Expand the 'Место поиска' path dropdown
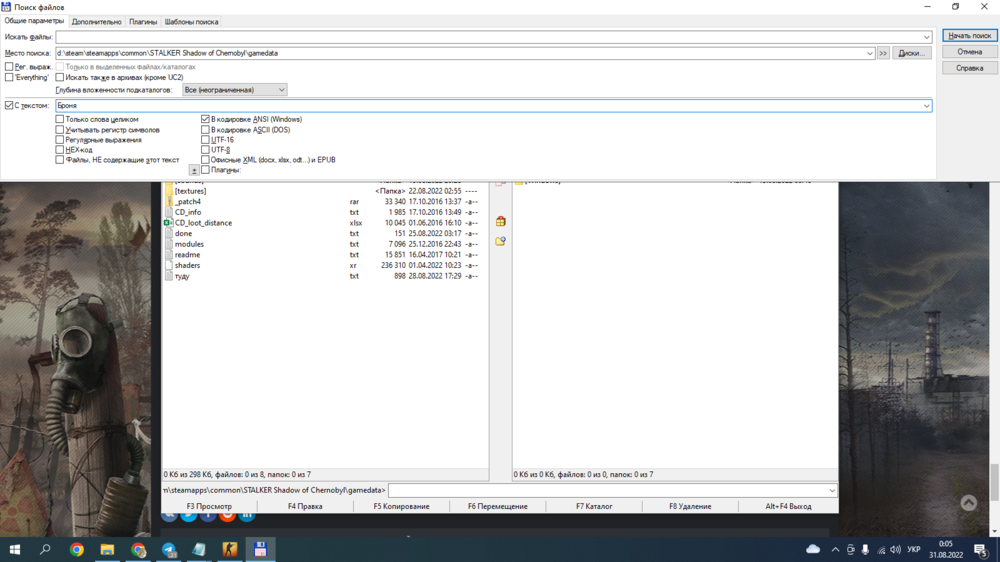The image size is (1000, 562). [x=870, y=53]
